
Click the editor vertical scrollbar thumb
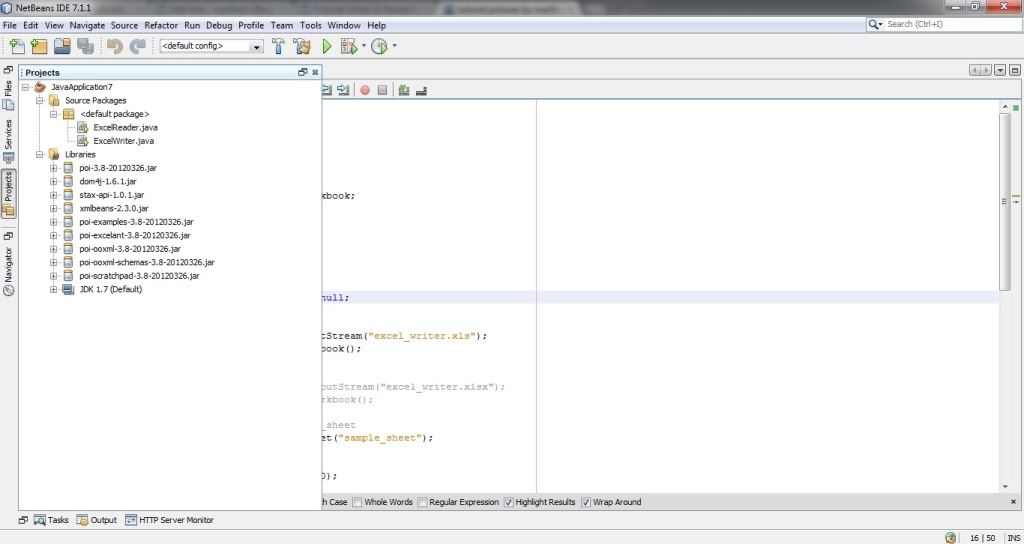pos(1005,202)
